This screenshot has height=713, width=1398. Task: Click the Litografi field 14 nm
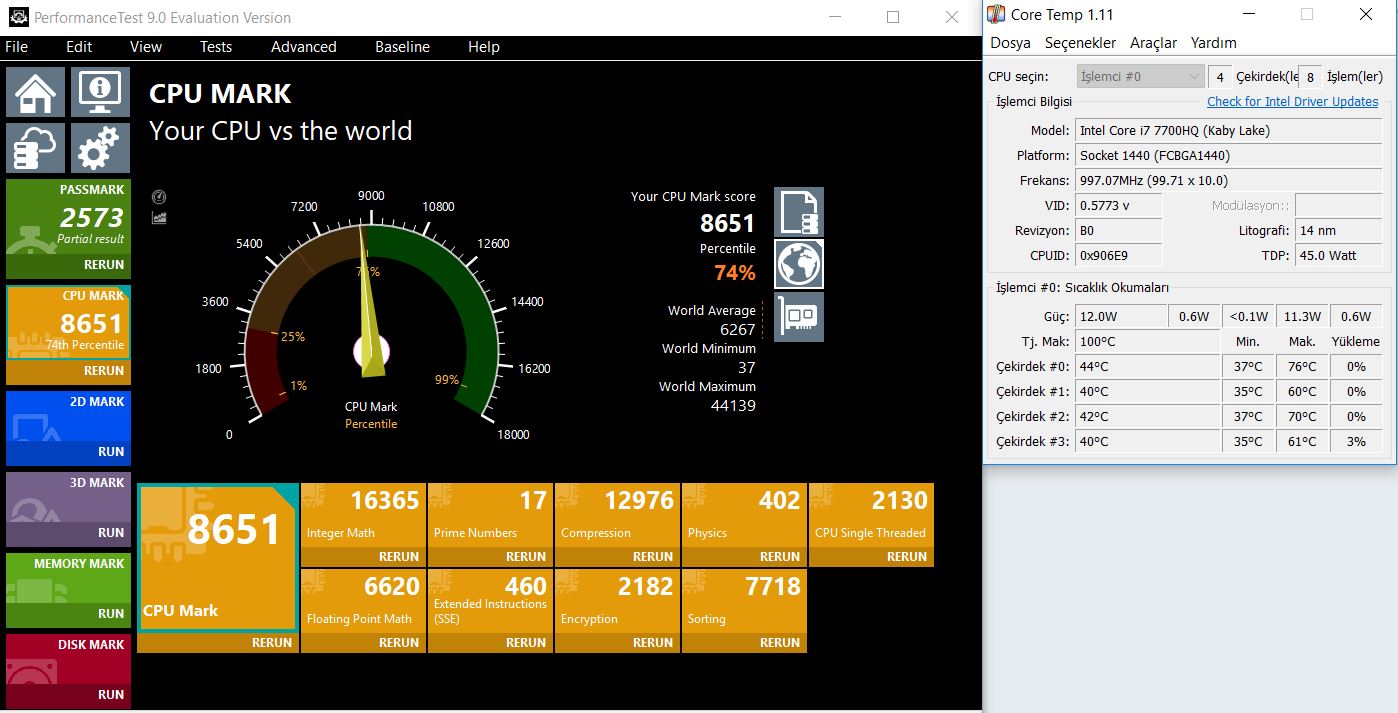1339,230
